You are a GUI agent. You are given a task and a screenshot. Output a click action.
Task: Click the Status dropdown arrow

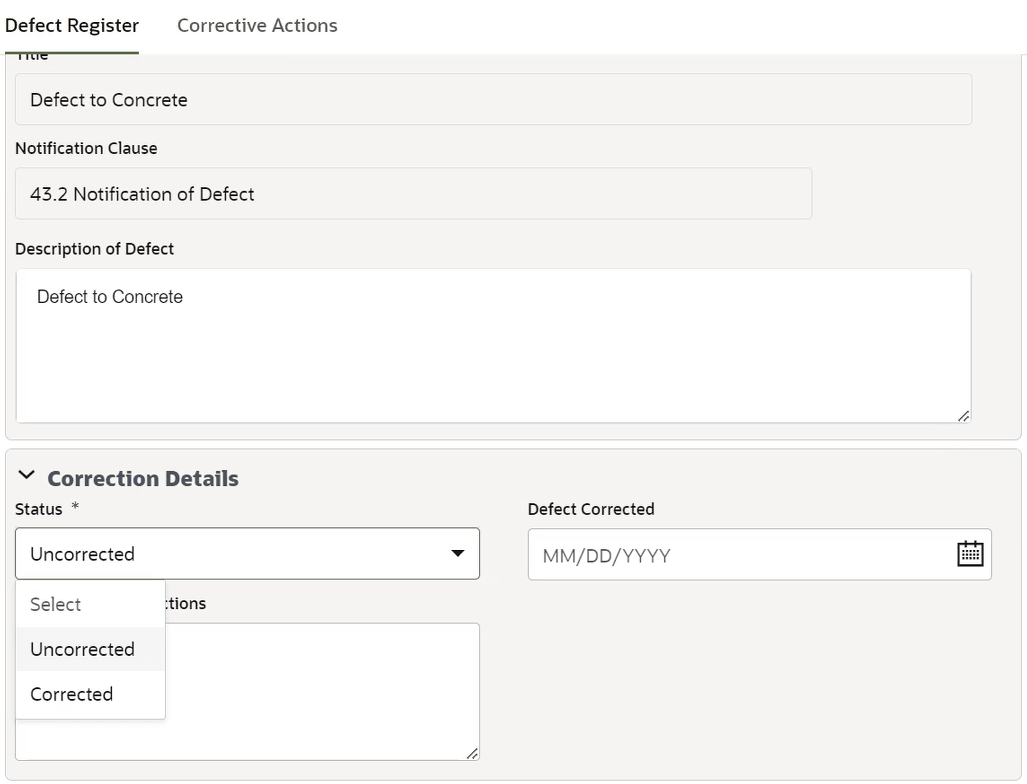(457, 553)
